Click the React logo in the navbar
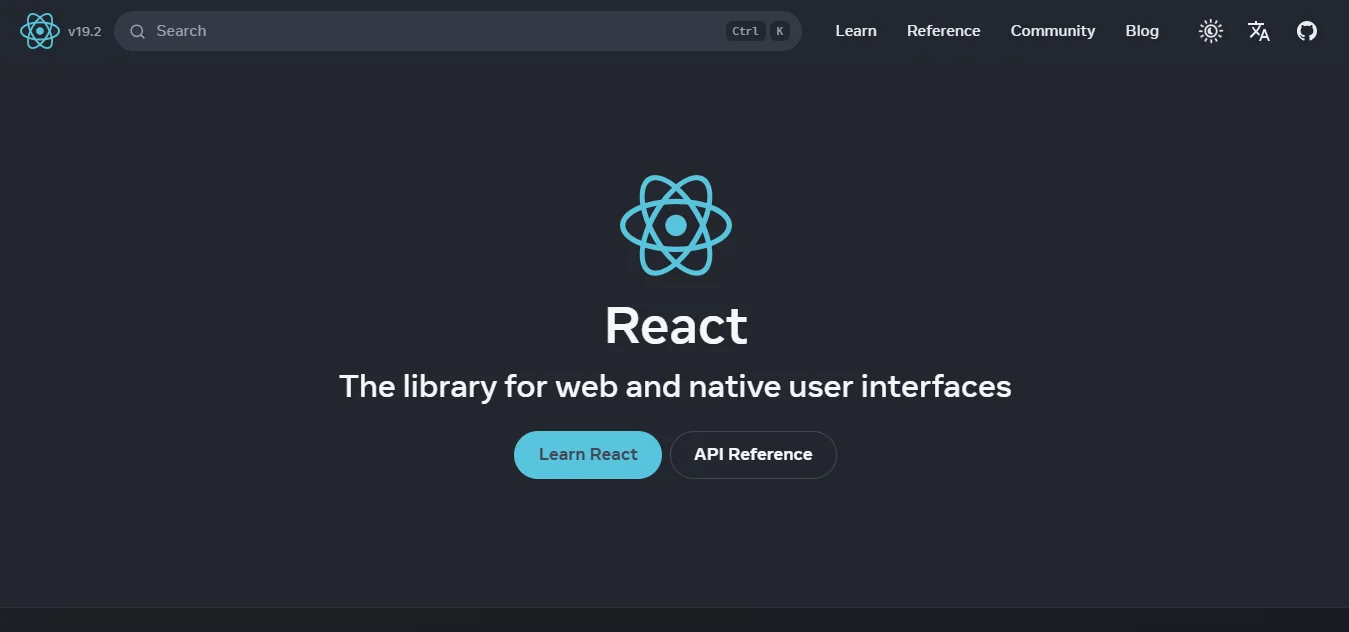 [39, 30]
